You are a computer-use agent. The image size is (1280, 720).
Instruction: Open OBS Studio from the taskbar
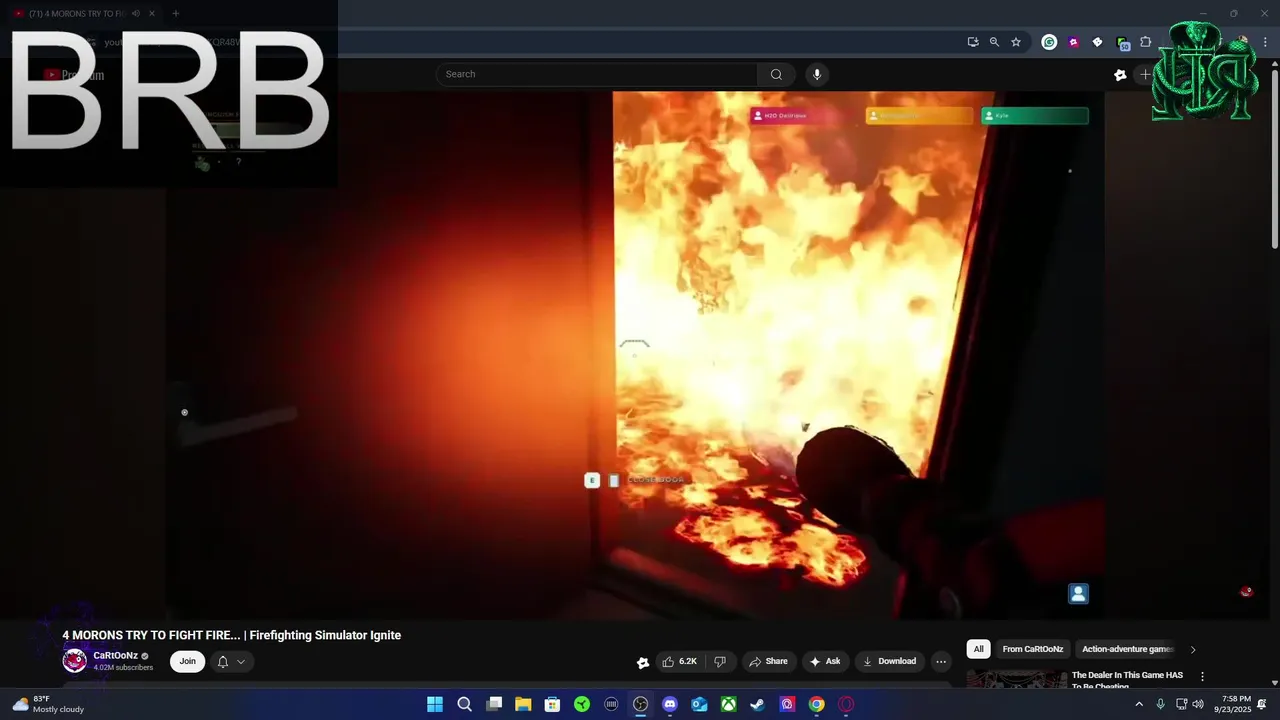coord(640,704)
